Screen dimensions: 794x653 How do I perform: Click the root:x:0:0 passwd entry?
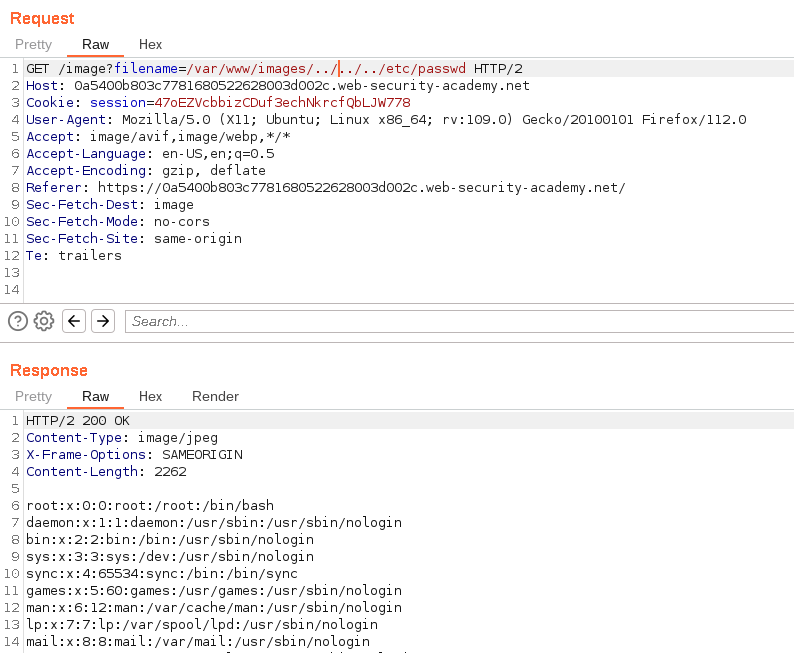point(150,506)
